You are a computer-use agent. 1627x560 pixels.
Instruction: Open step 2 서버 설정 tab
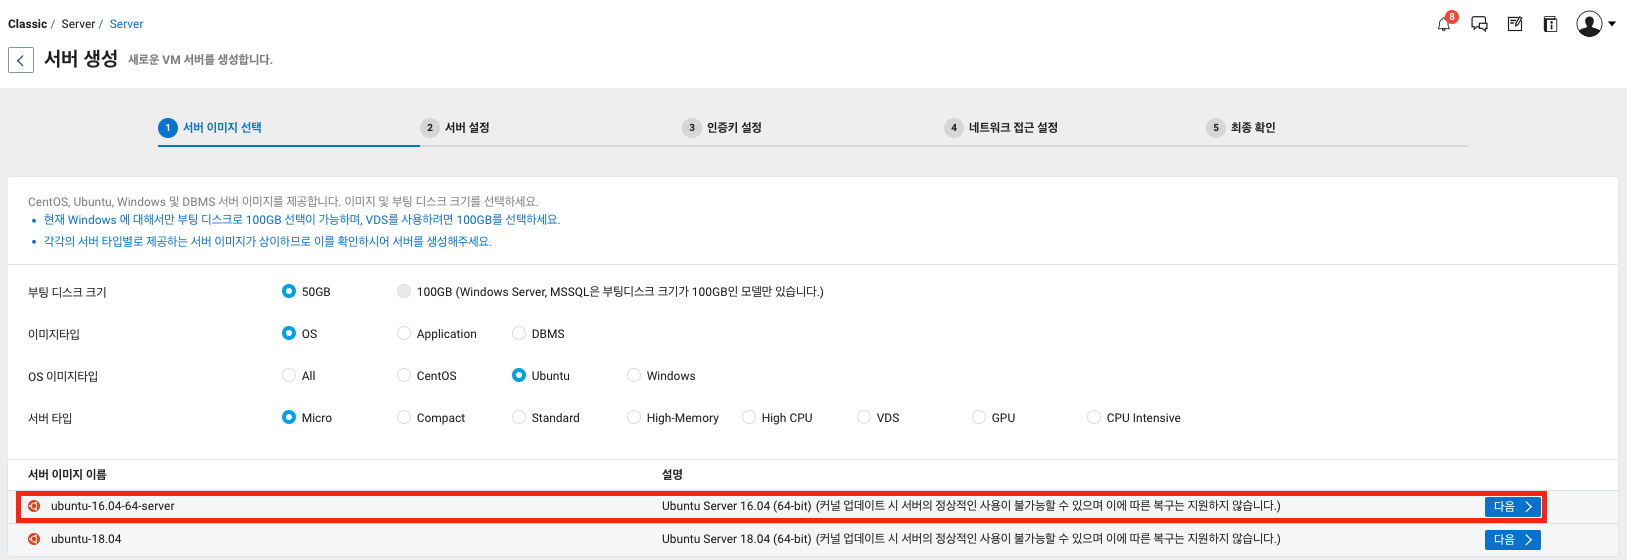[x=455, y=127]
